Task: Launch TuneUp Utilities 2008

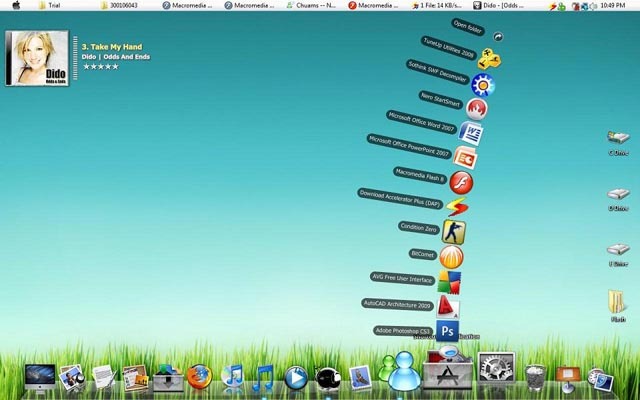Action: point(489,60)
